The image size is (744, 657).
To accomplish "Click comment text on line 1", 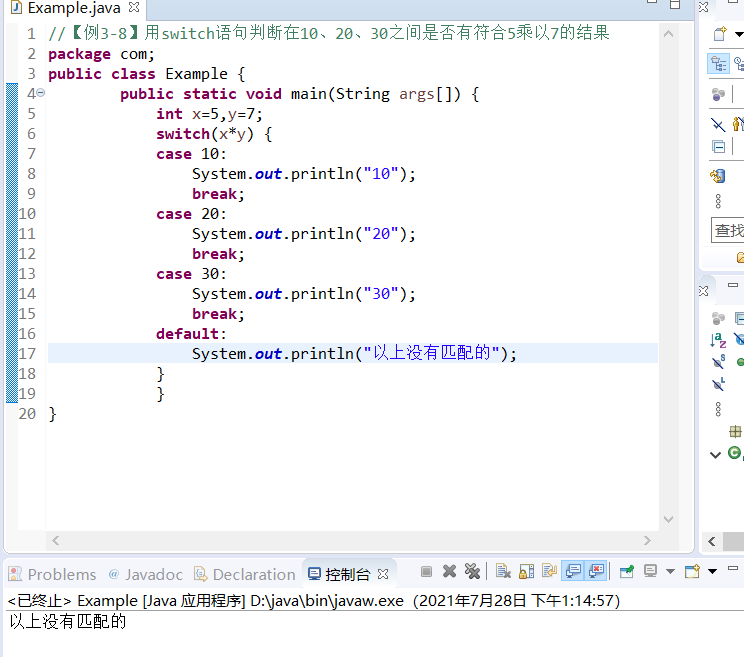I will click(329, 33).
